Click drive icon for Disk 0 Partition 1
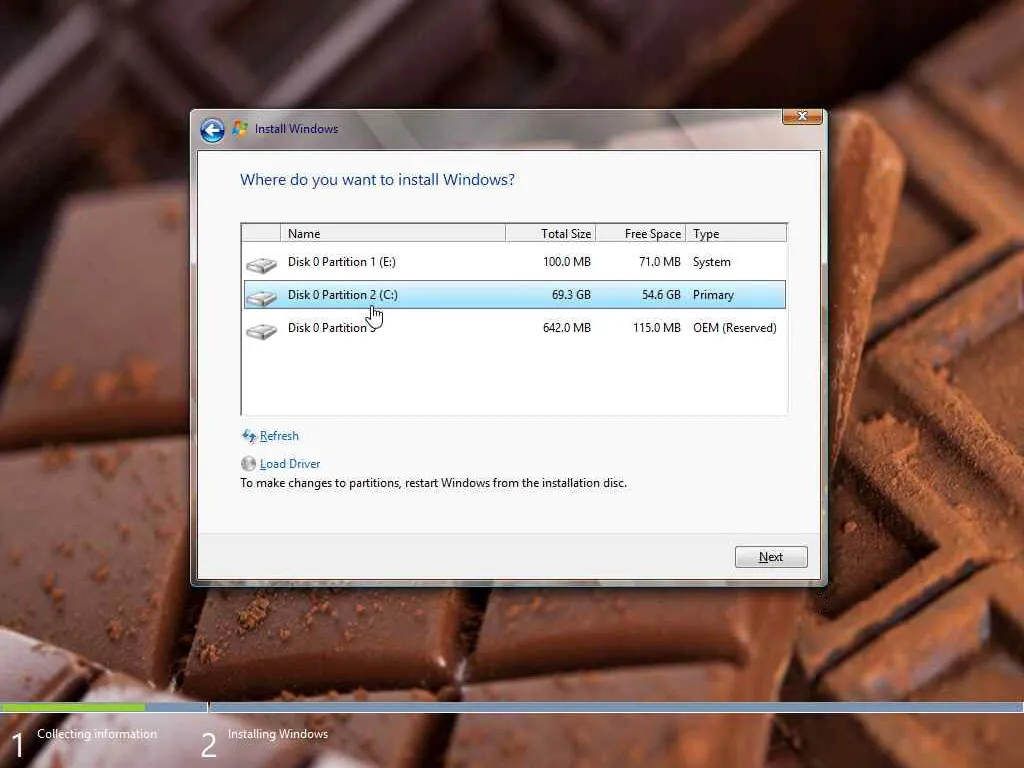Image resolution: width=1024 pixels, height=768 pixels. click(261, 264)
